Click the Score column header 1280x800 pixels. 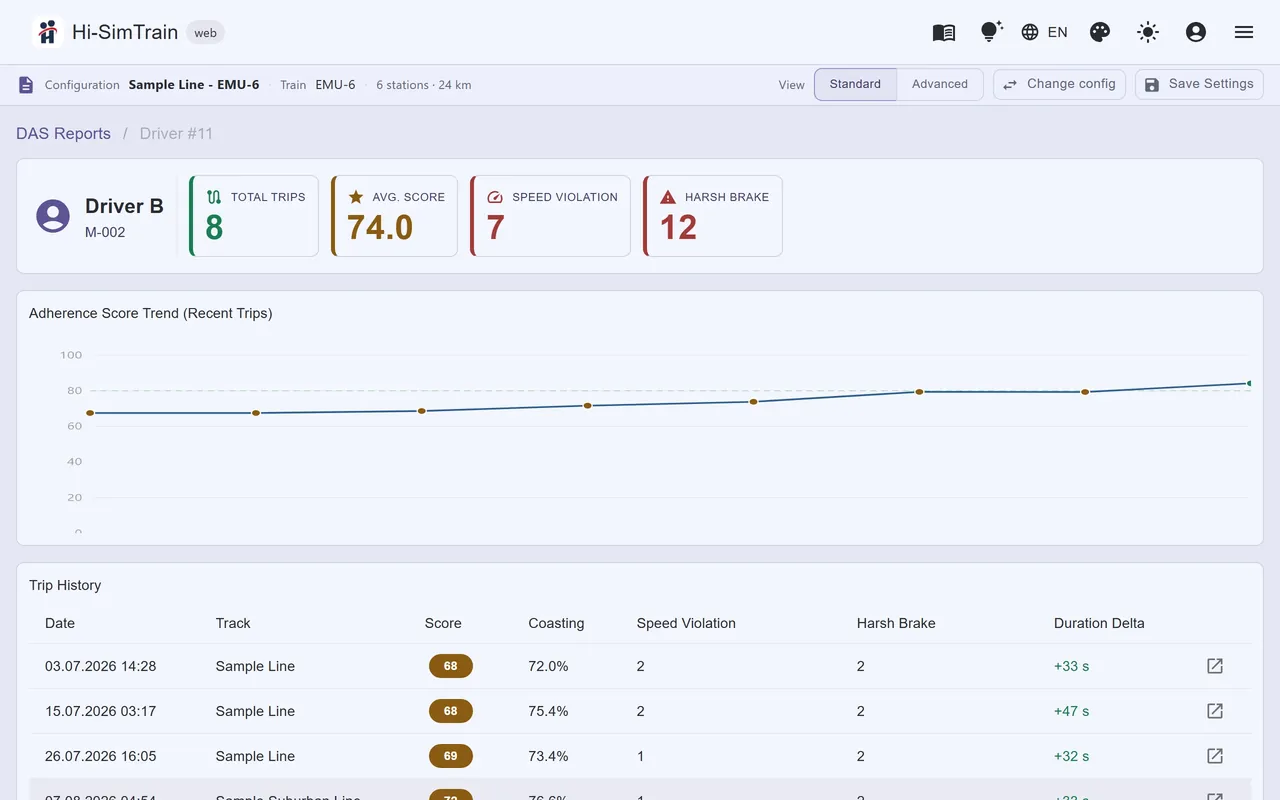[x=443, y=623]
